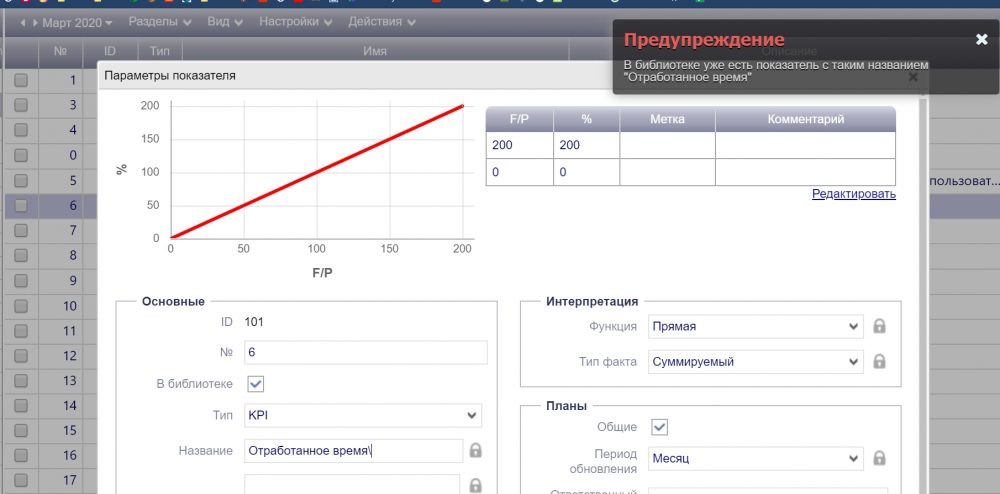1000x494 pixels.
Task: Check the checkbox in row 3
Action: [x=21, y=105]
